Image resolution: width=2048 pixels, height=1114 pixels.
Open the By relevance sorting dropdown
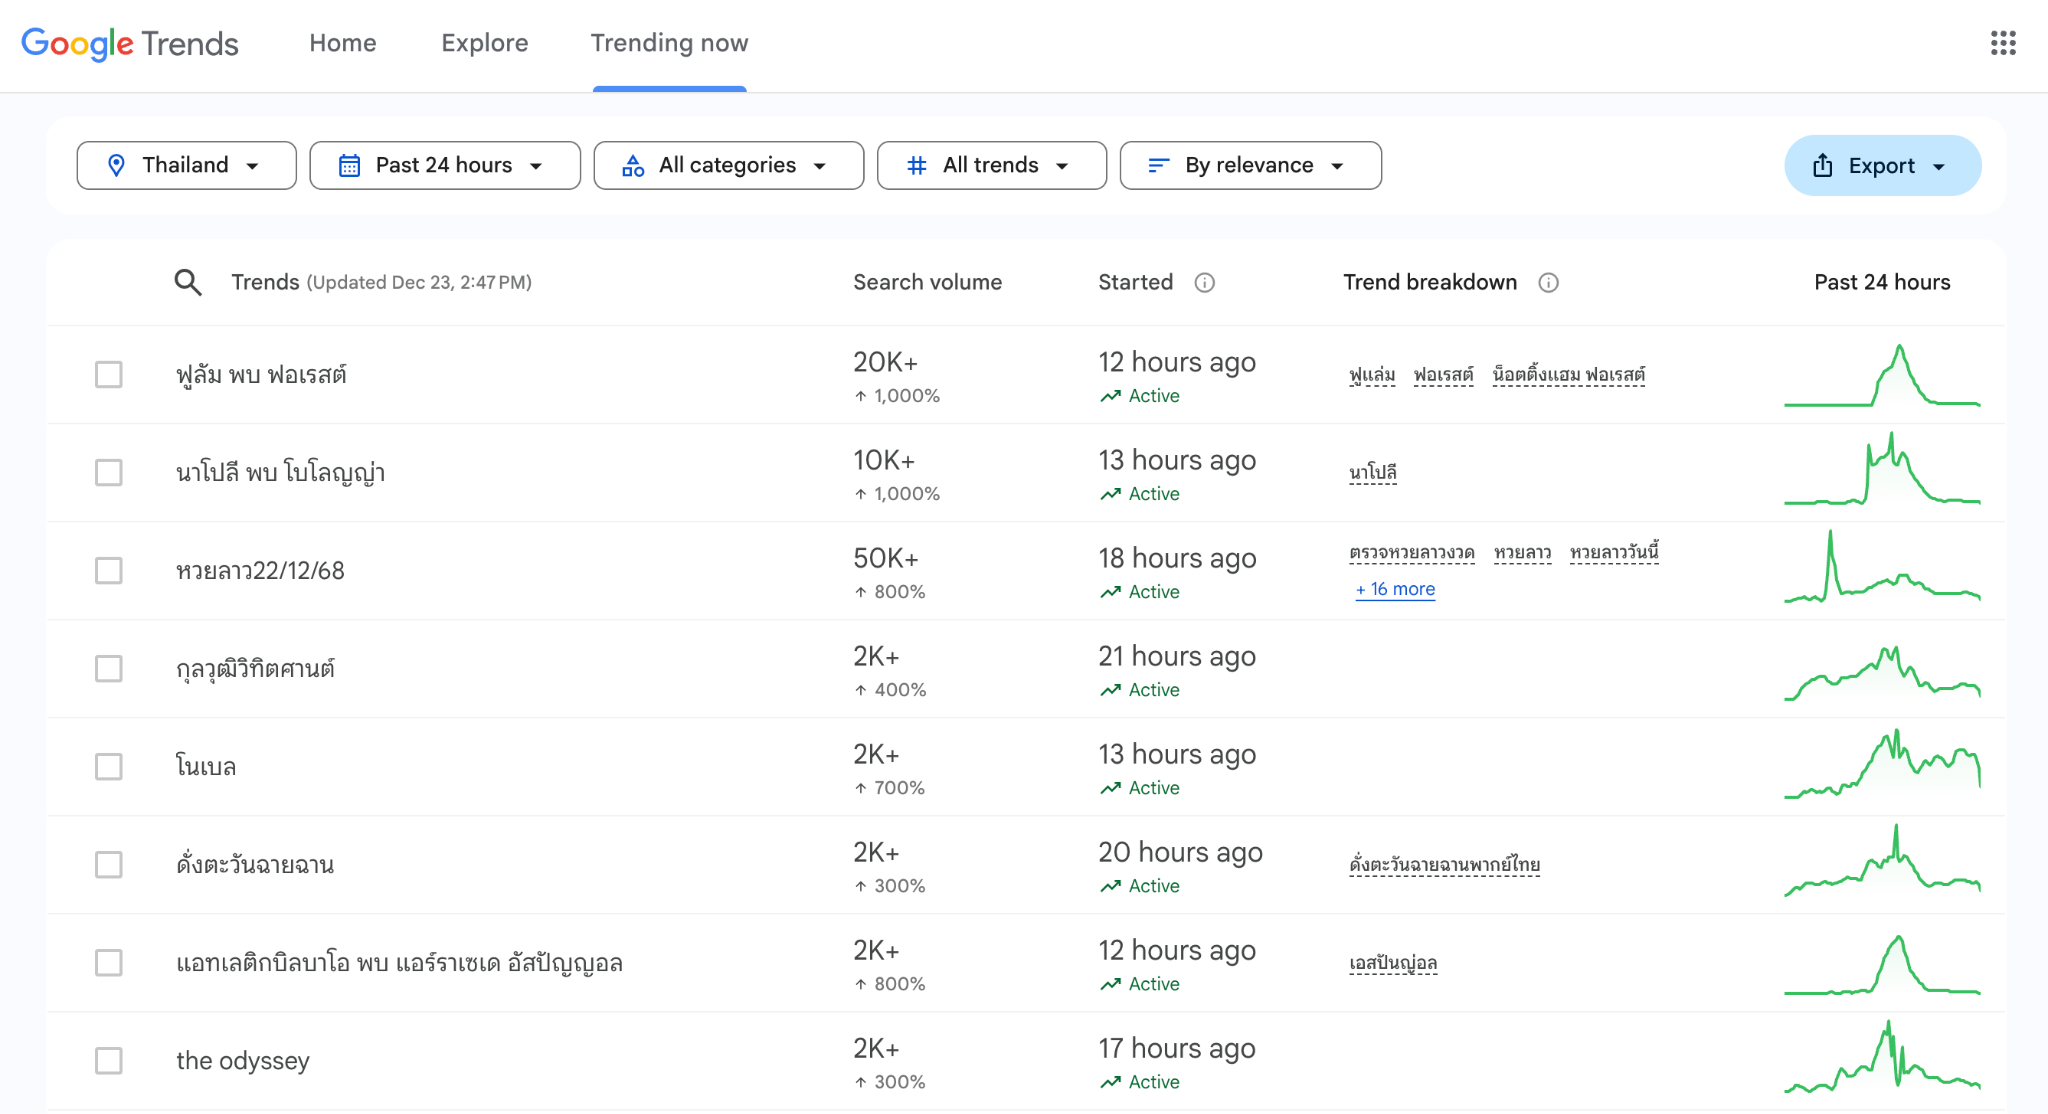coord(1250,165)
